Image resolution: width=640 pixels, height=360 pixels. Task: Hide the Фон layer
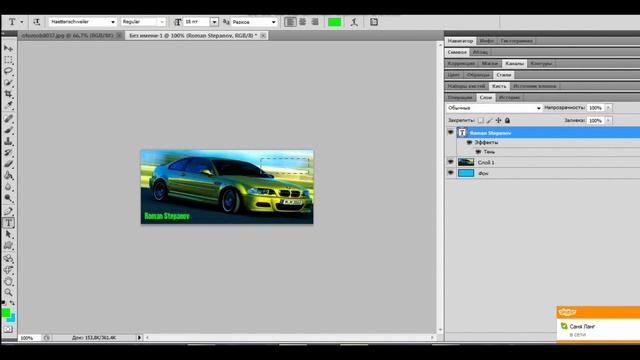click(x=451, y=173)
